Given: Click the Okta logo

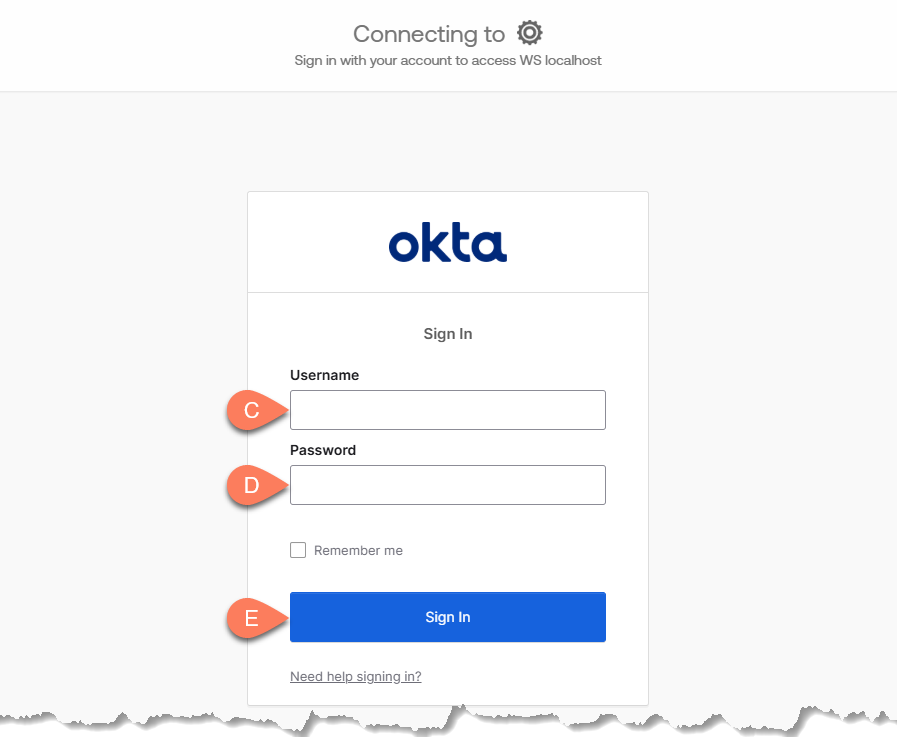Looking at the screenshot, I should point(447,243).
